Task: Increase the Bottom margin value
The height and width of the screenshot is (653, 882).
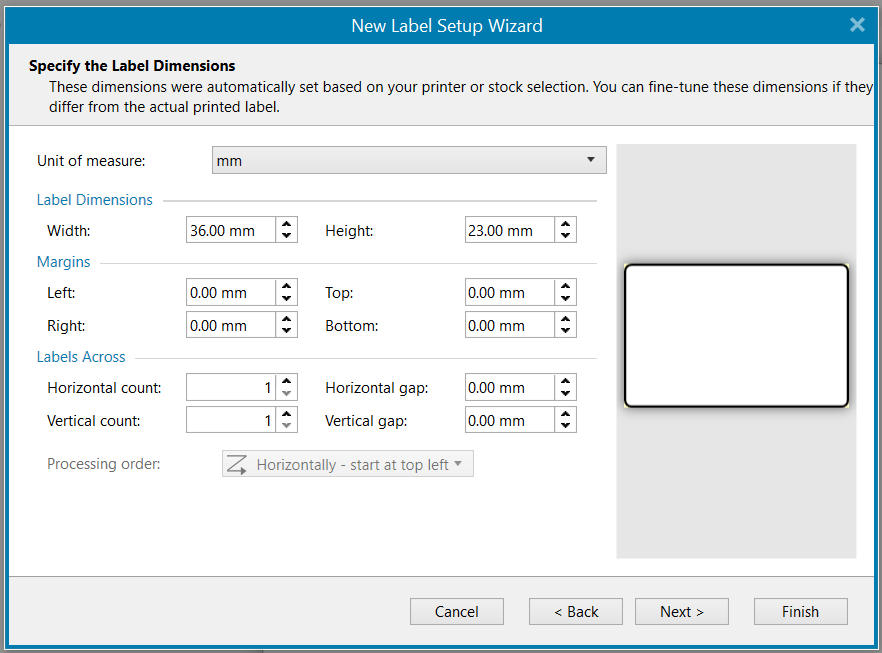Action: click(565, 319)
